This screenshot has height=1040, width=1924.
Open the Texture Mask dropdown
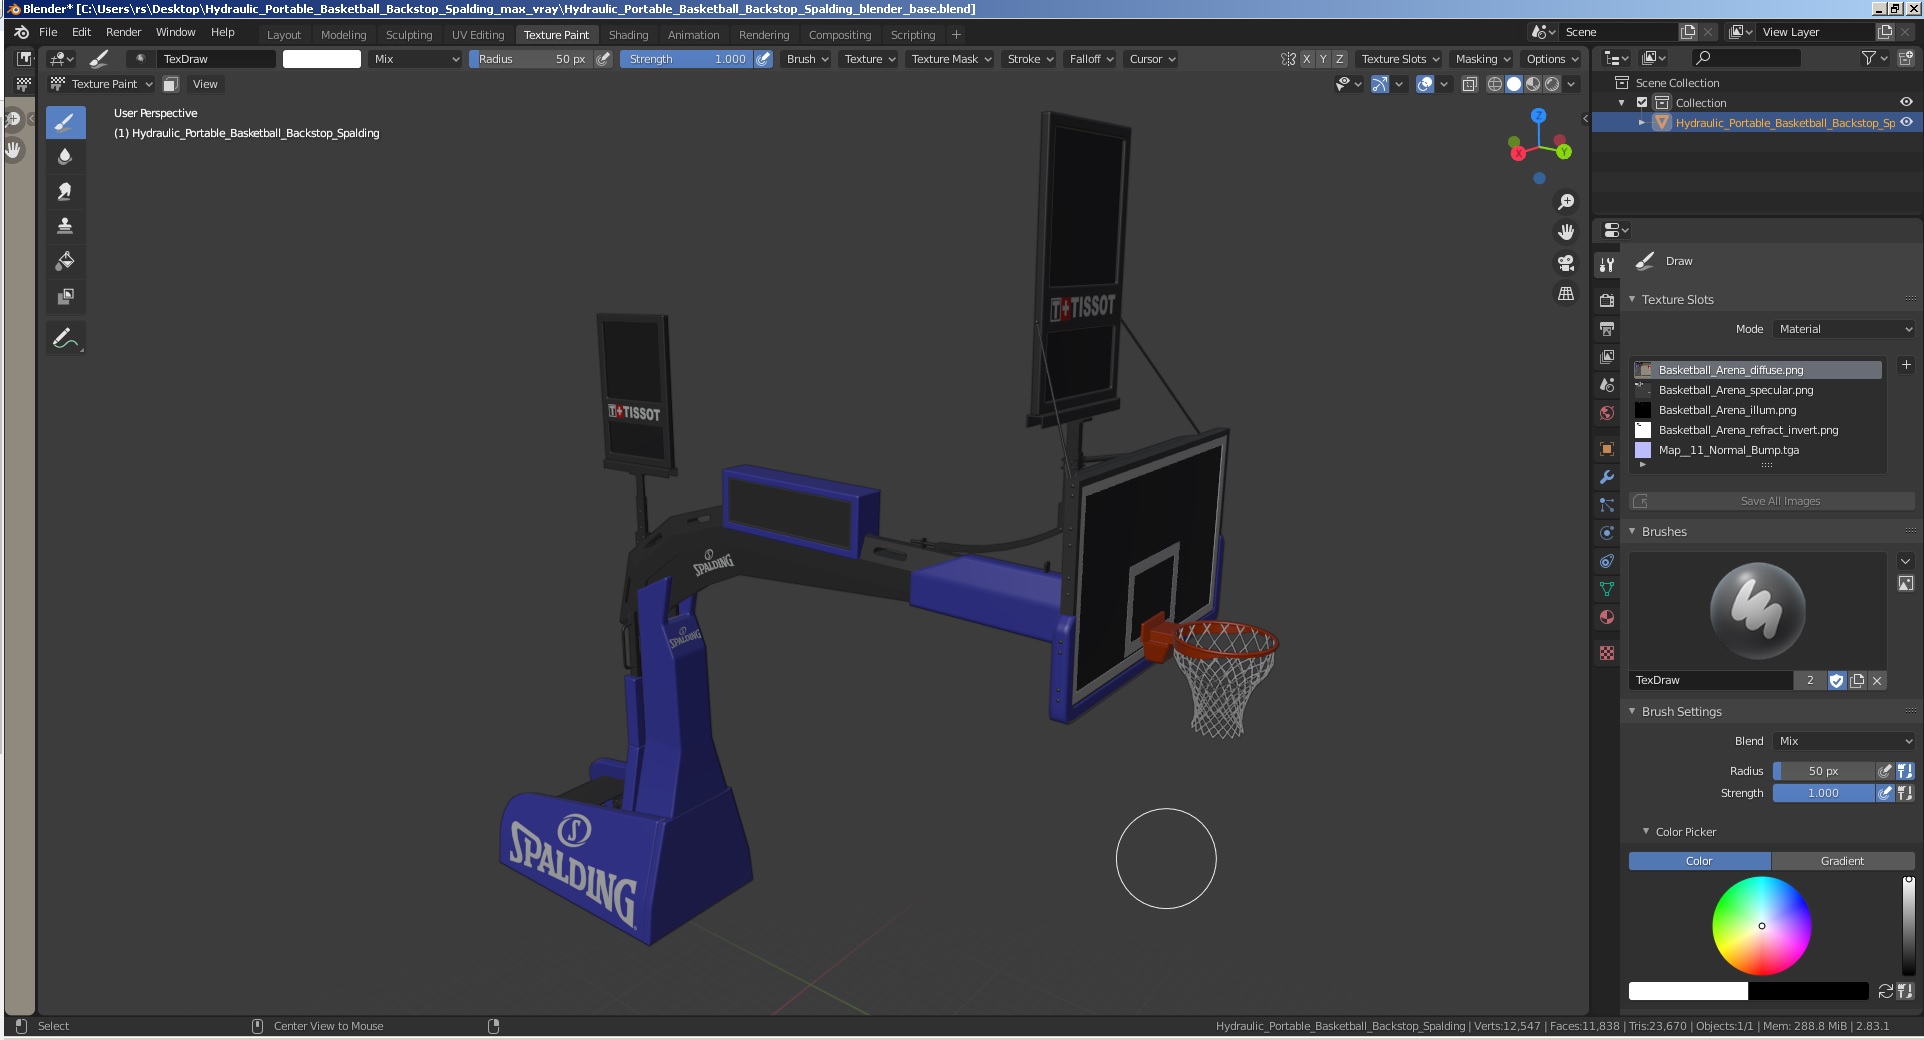(951, 59)
